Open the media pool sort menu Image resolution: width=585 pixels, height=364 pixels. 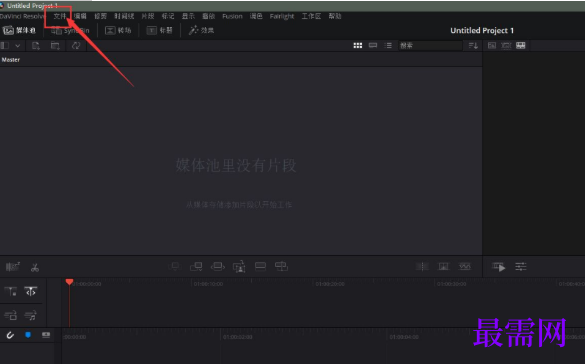(473, 46)
